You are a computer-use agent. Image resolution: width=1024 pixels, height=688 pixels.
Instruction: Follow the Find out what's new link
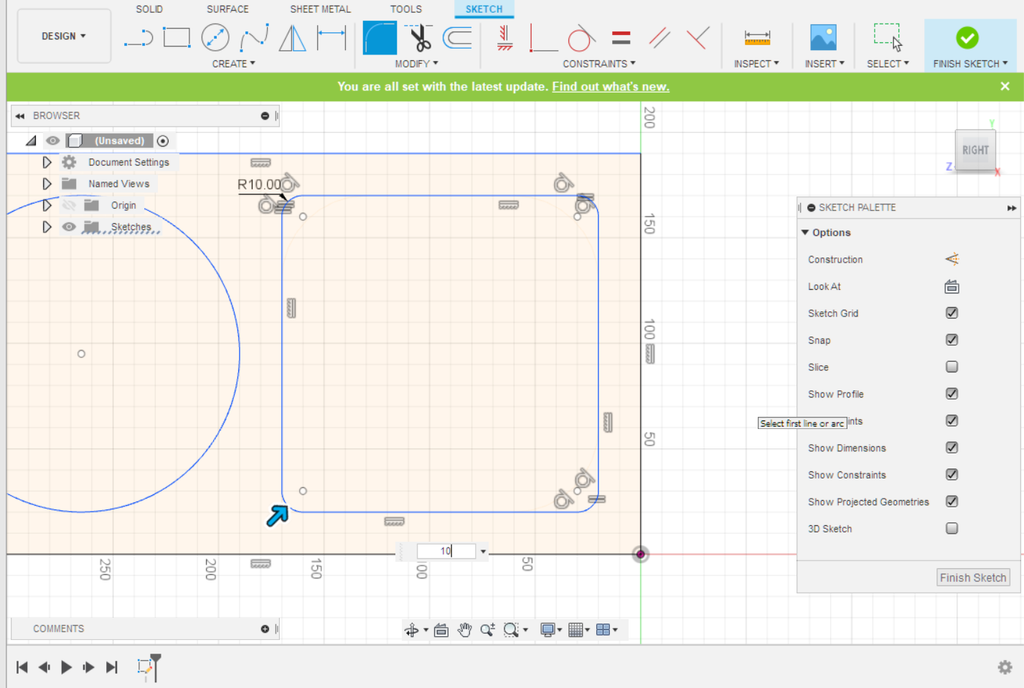pos(610,87)
